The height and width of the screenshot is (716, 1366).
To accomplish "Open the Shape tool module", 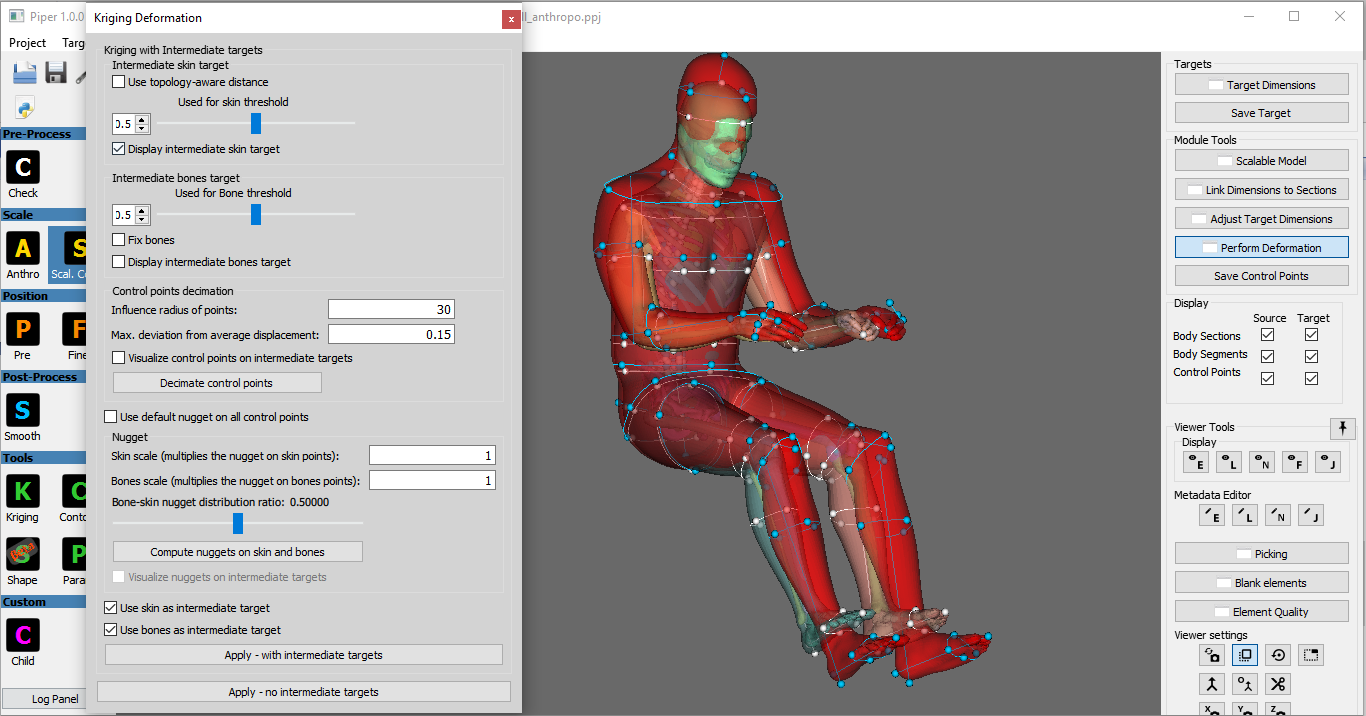I will point(23,554).
